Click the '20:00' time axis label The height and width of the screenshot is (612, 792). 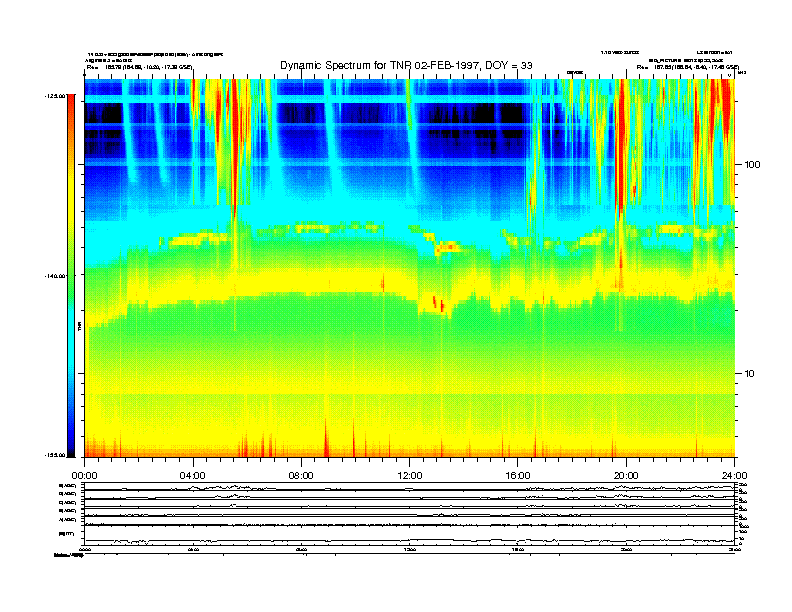click(x=626, y=476)
